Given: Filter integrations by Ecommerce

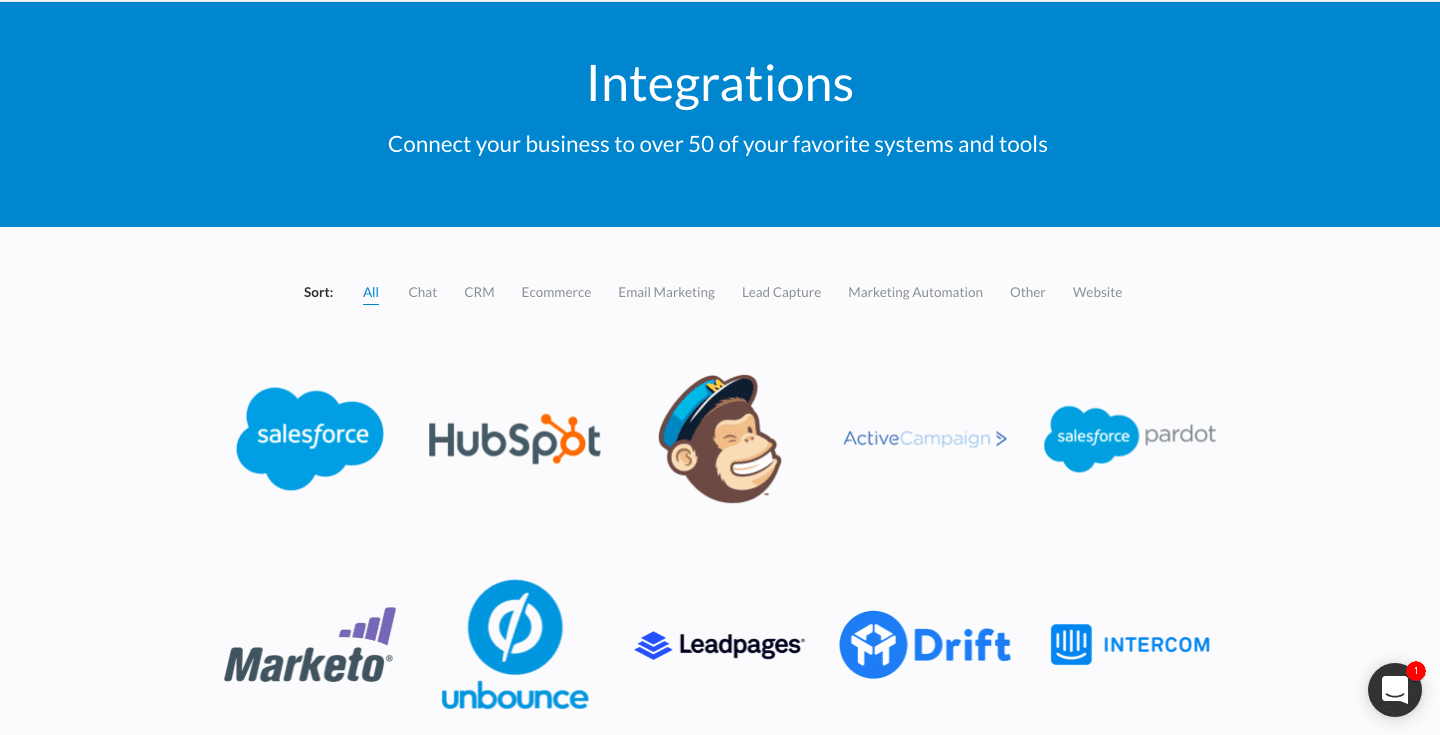Looking at the screenshot, I should coord(556,292).
